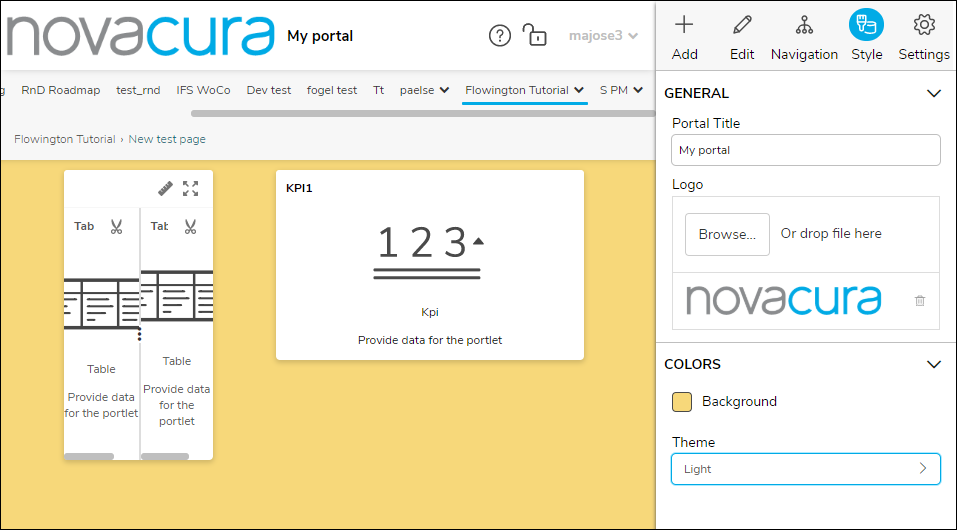Screen dimensions: 957x530
Task: Click the Background color label
Action: pyautogui.click(x=739, y=402)
